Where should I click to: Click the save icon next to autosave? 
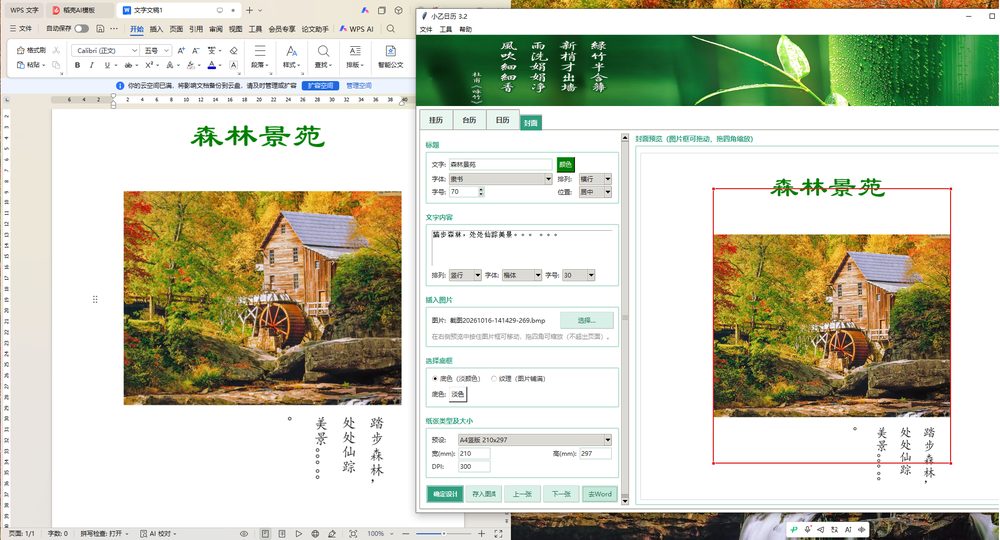(x=100, y=29)
